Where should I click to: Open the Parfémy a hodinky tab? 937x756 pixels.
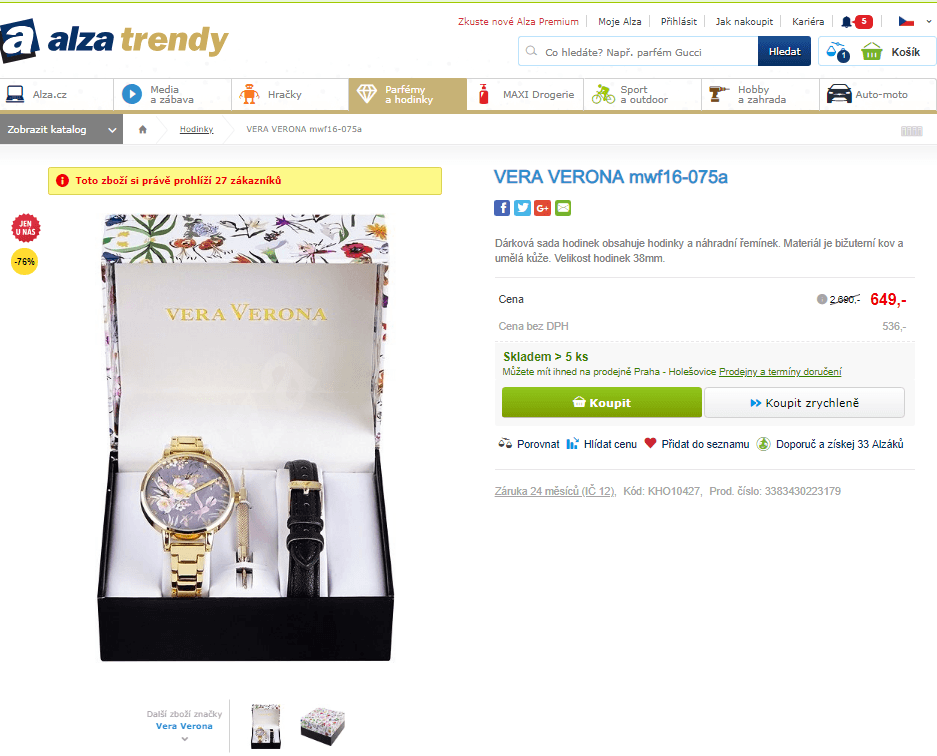point(408,94)
